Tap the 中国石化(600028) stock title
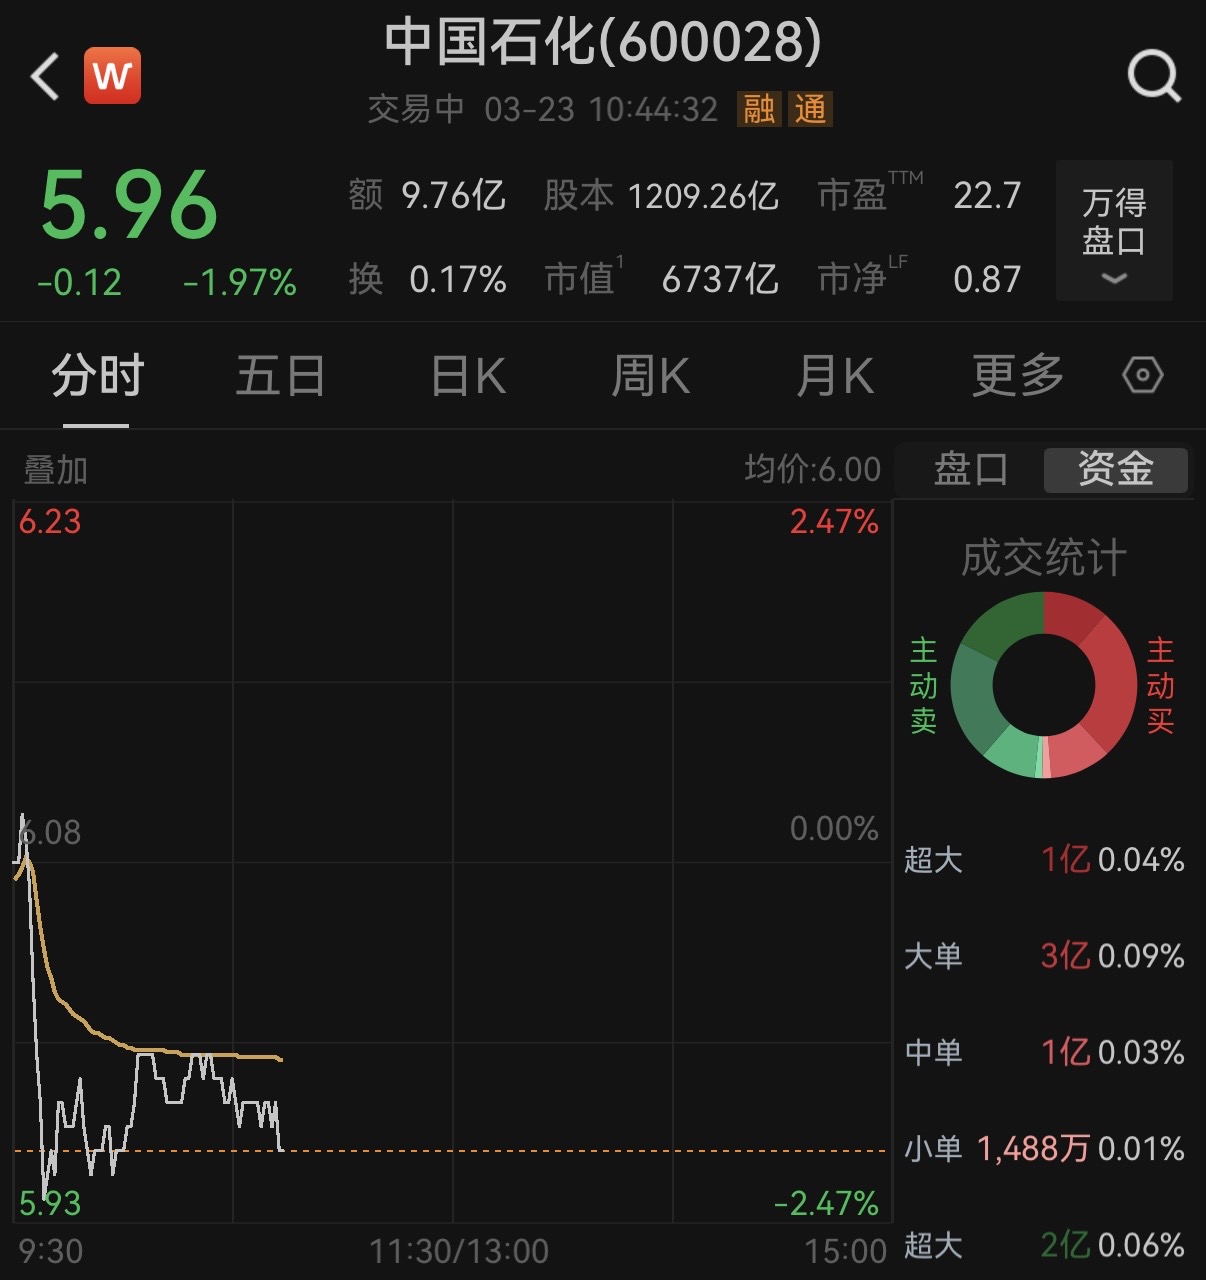The width and height of the screenshot is (1206, 1280). pos(603,42)
